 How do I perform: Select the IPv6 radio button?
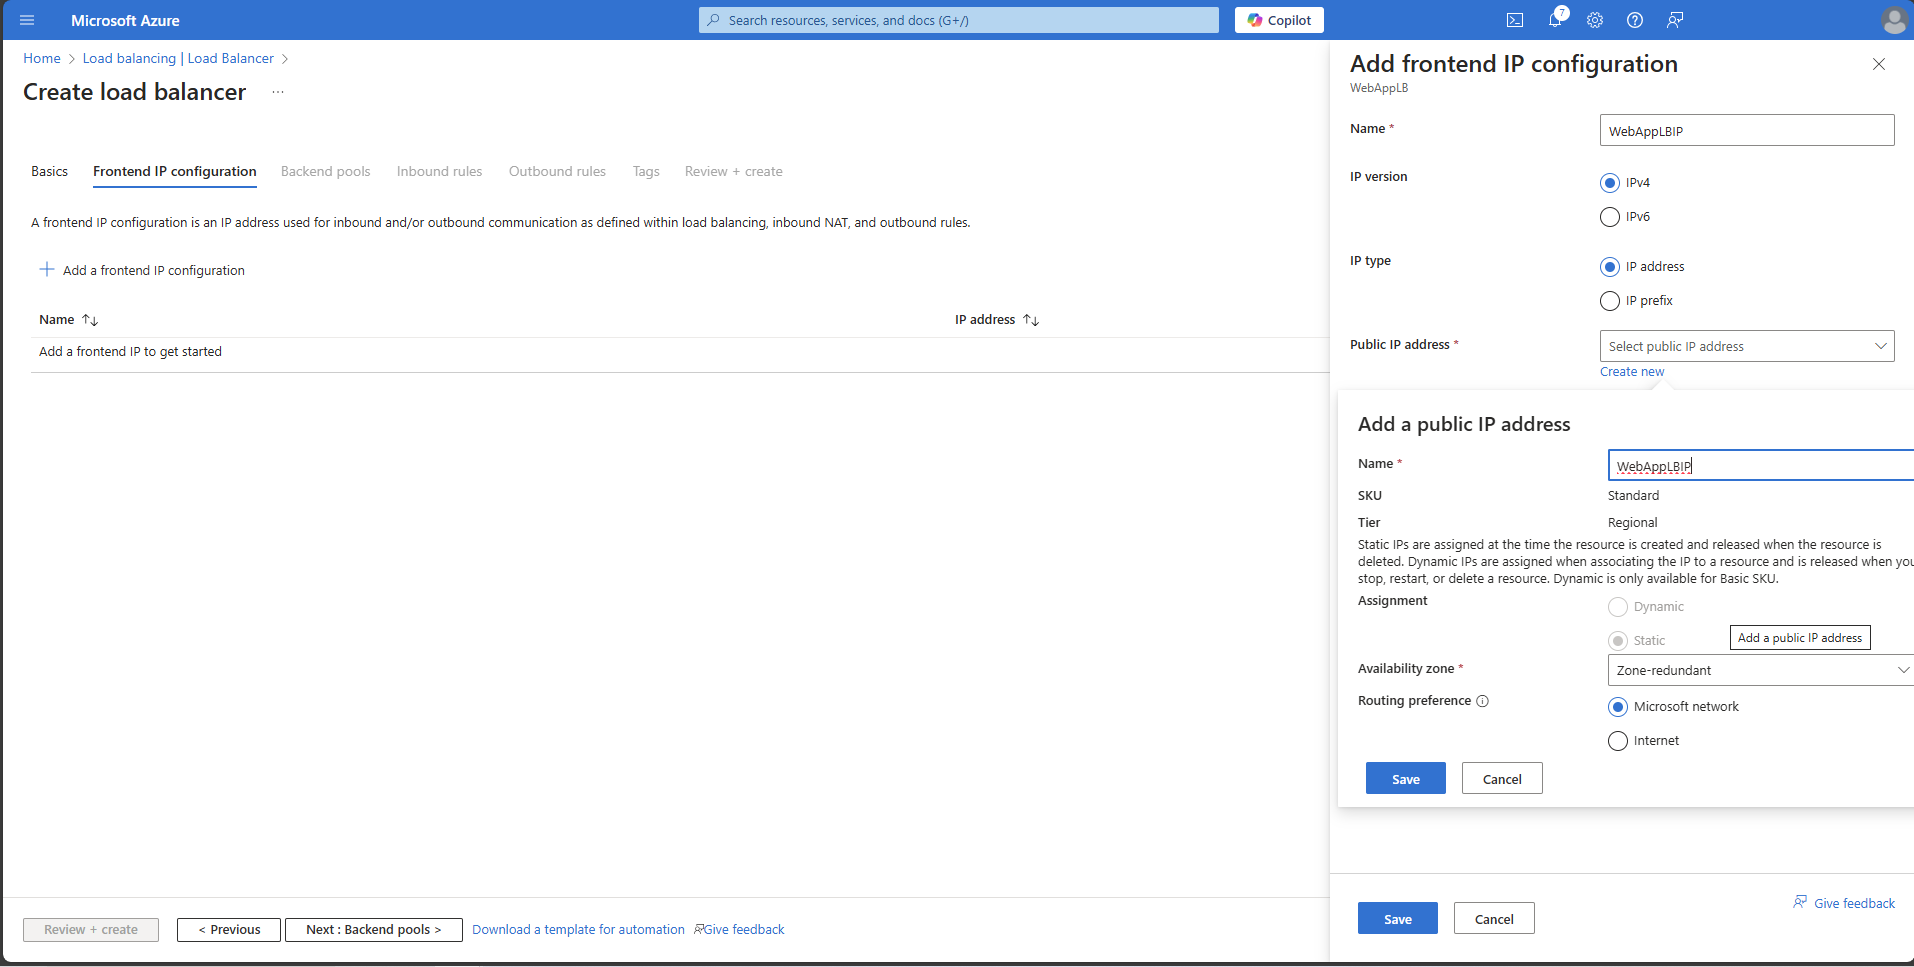pos(1610,217)
